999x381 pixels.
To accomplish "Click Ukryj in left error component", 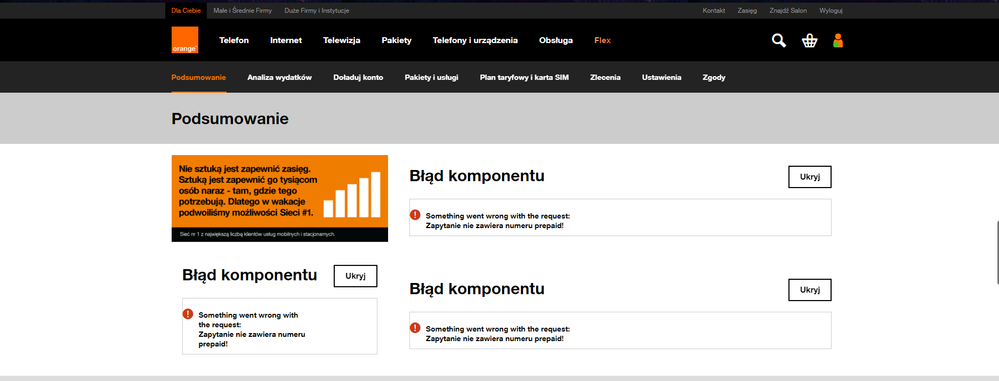I will pos(356,276).
